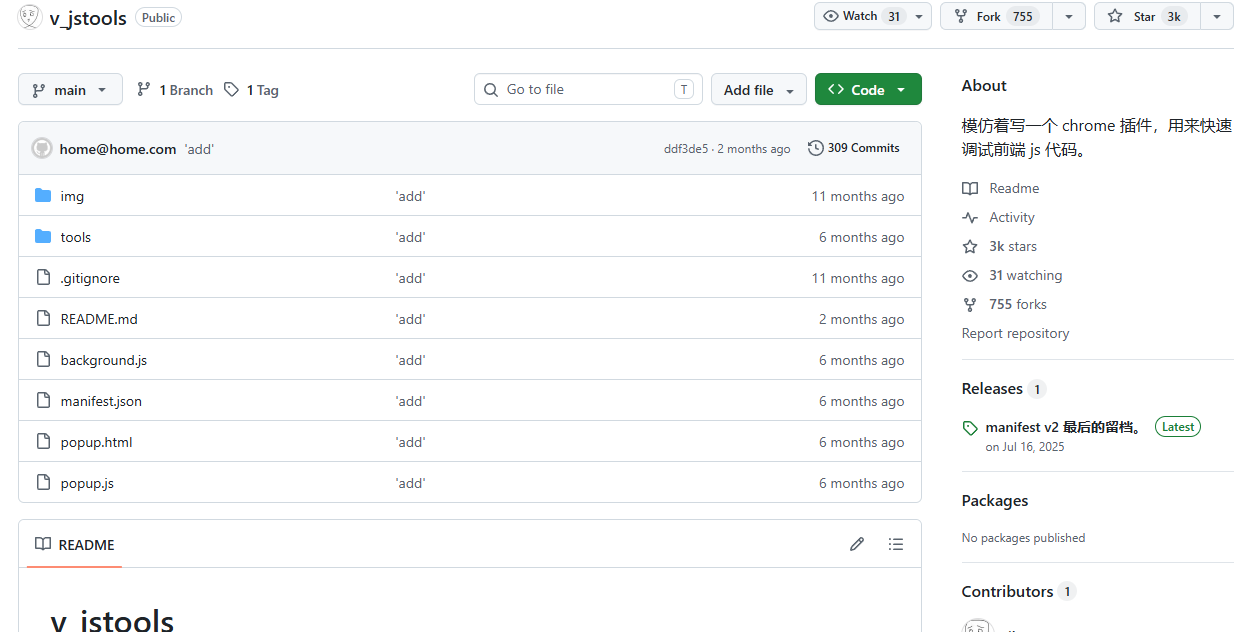Viewport: 1238px width, 632px height.
Task: Expand the Star lists dropdown arrow
Action: pos(1217,16)
